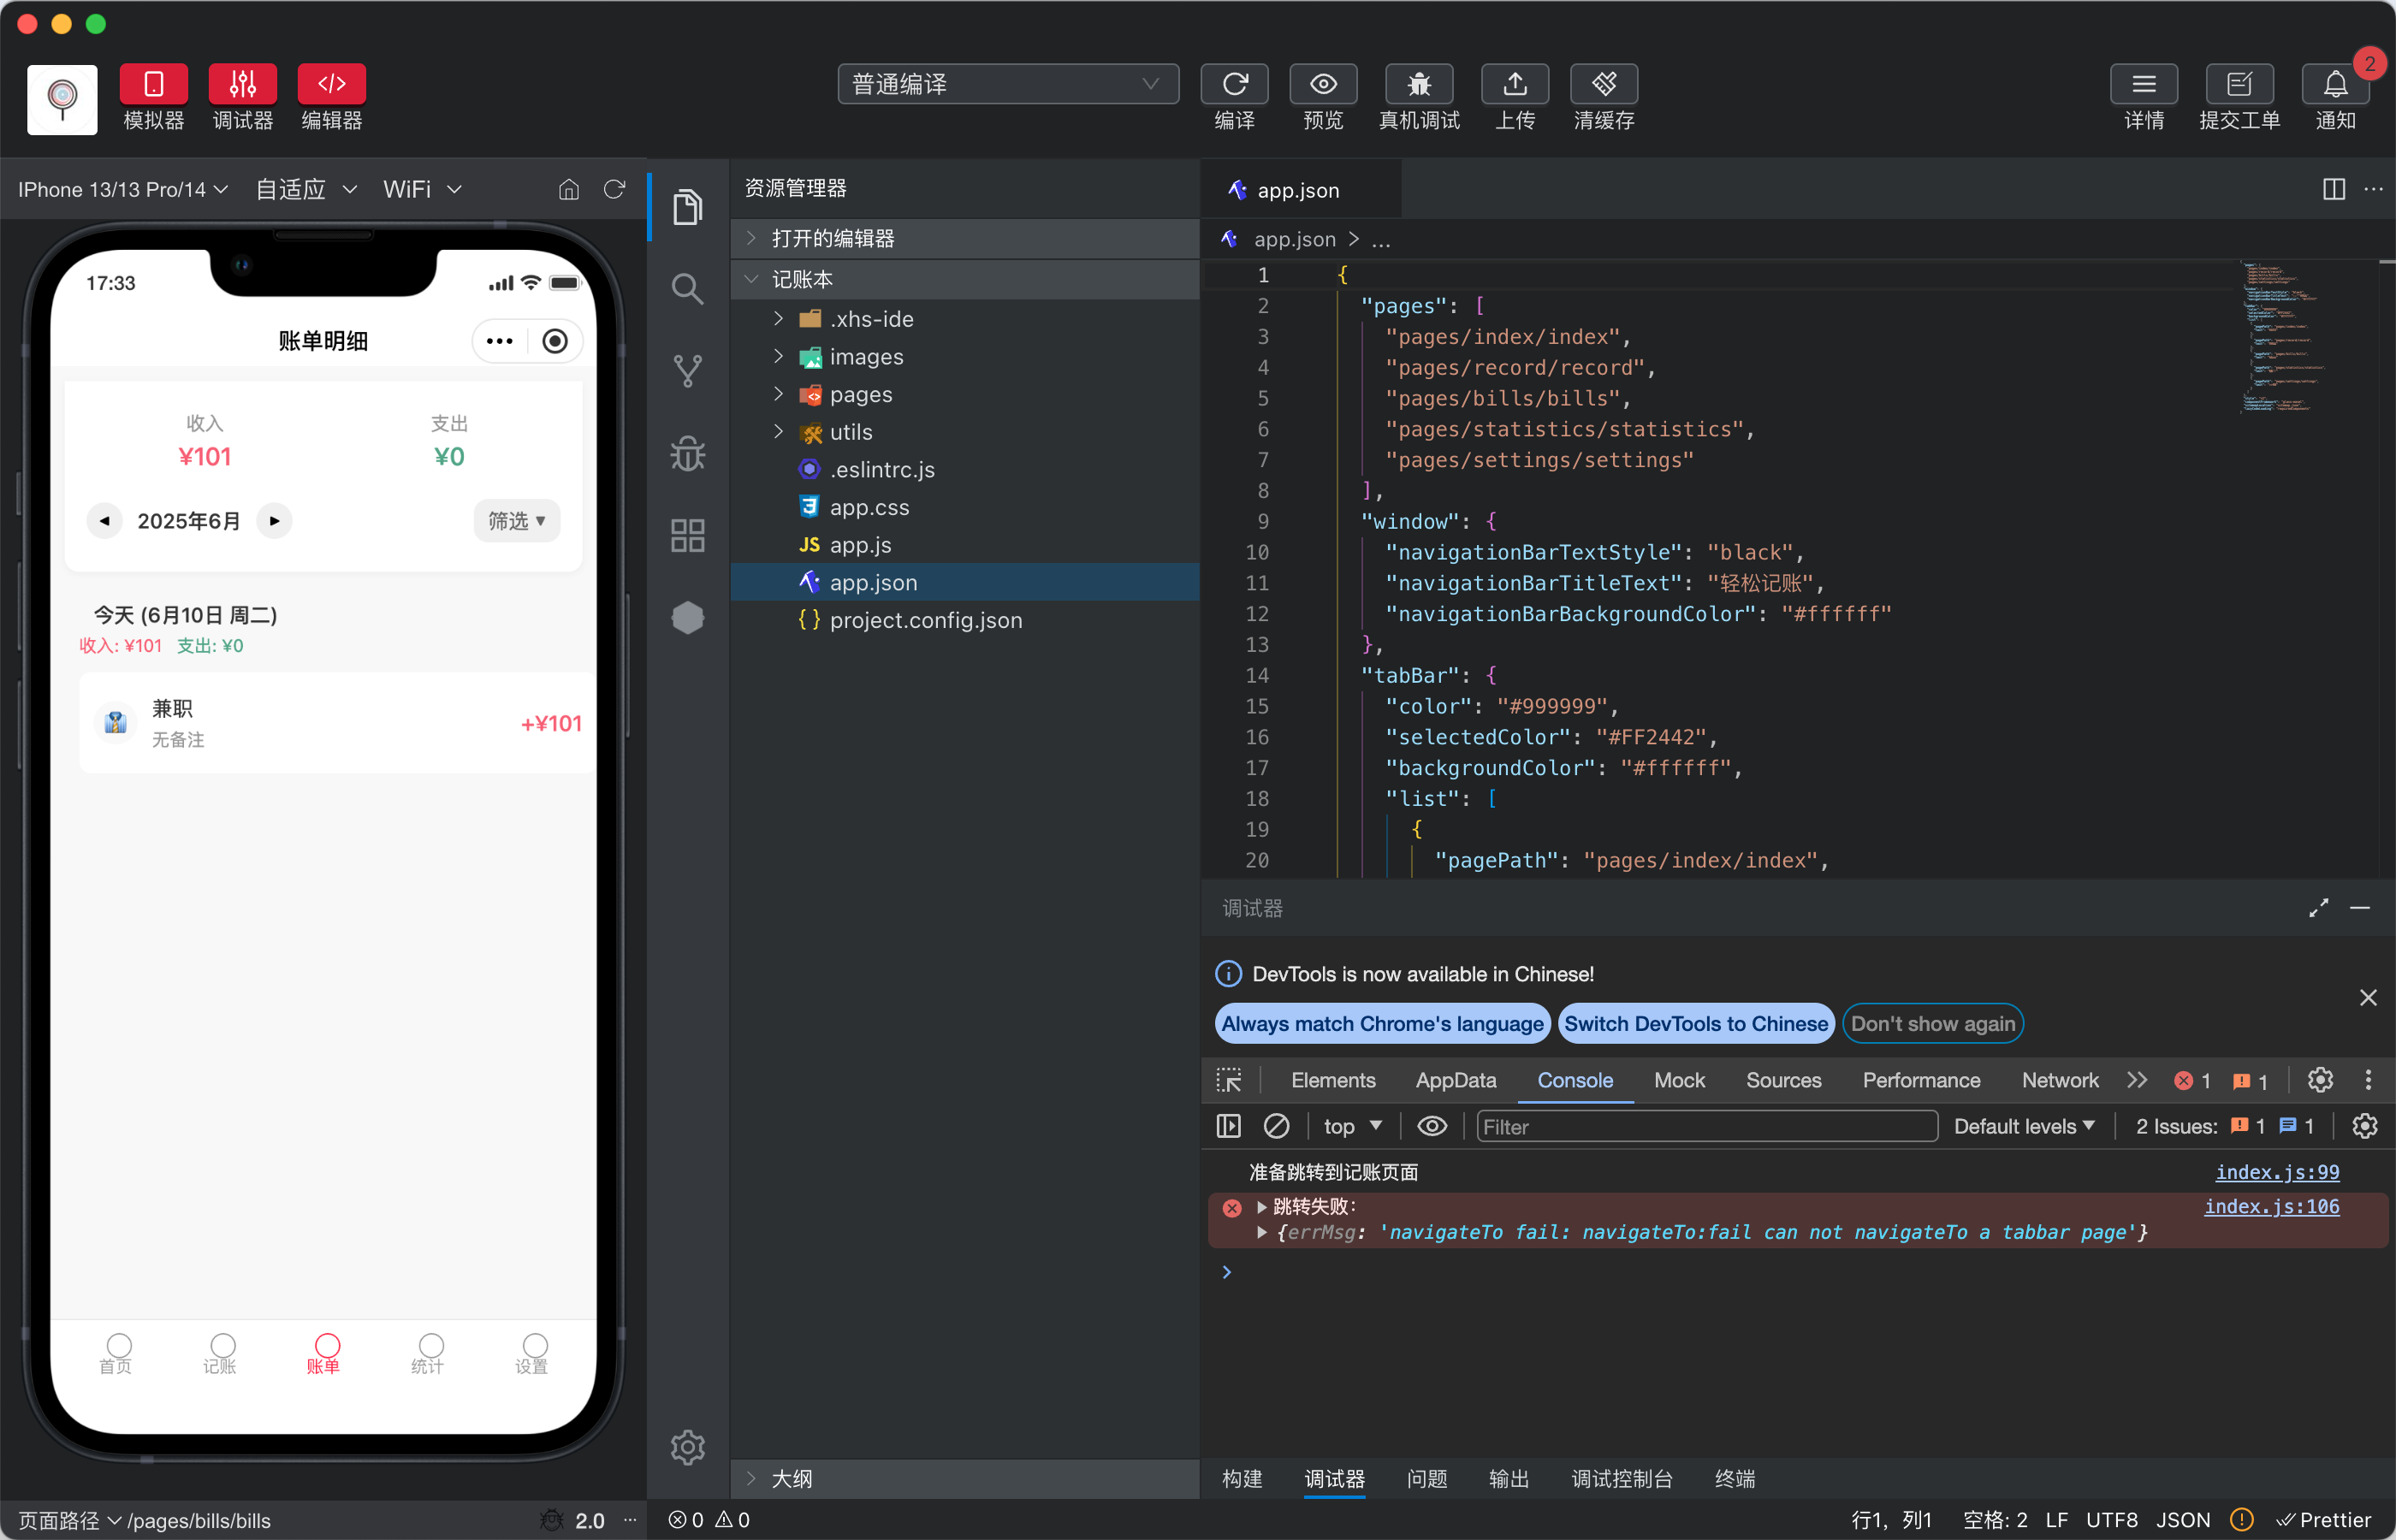Switch to the Sources tab
The image size is (2396, 1540).
[x=1783, y=1080]
